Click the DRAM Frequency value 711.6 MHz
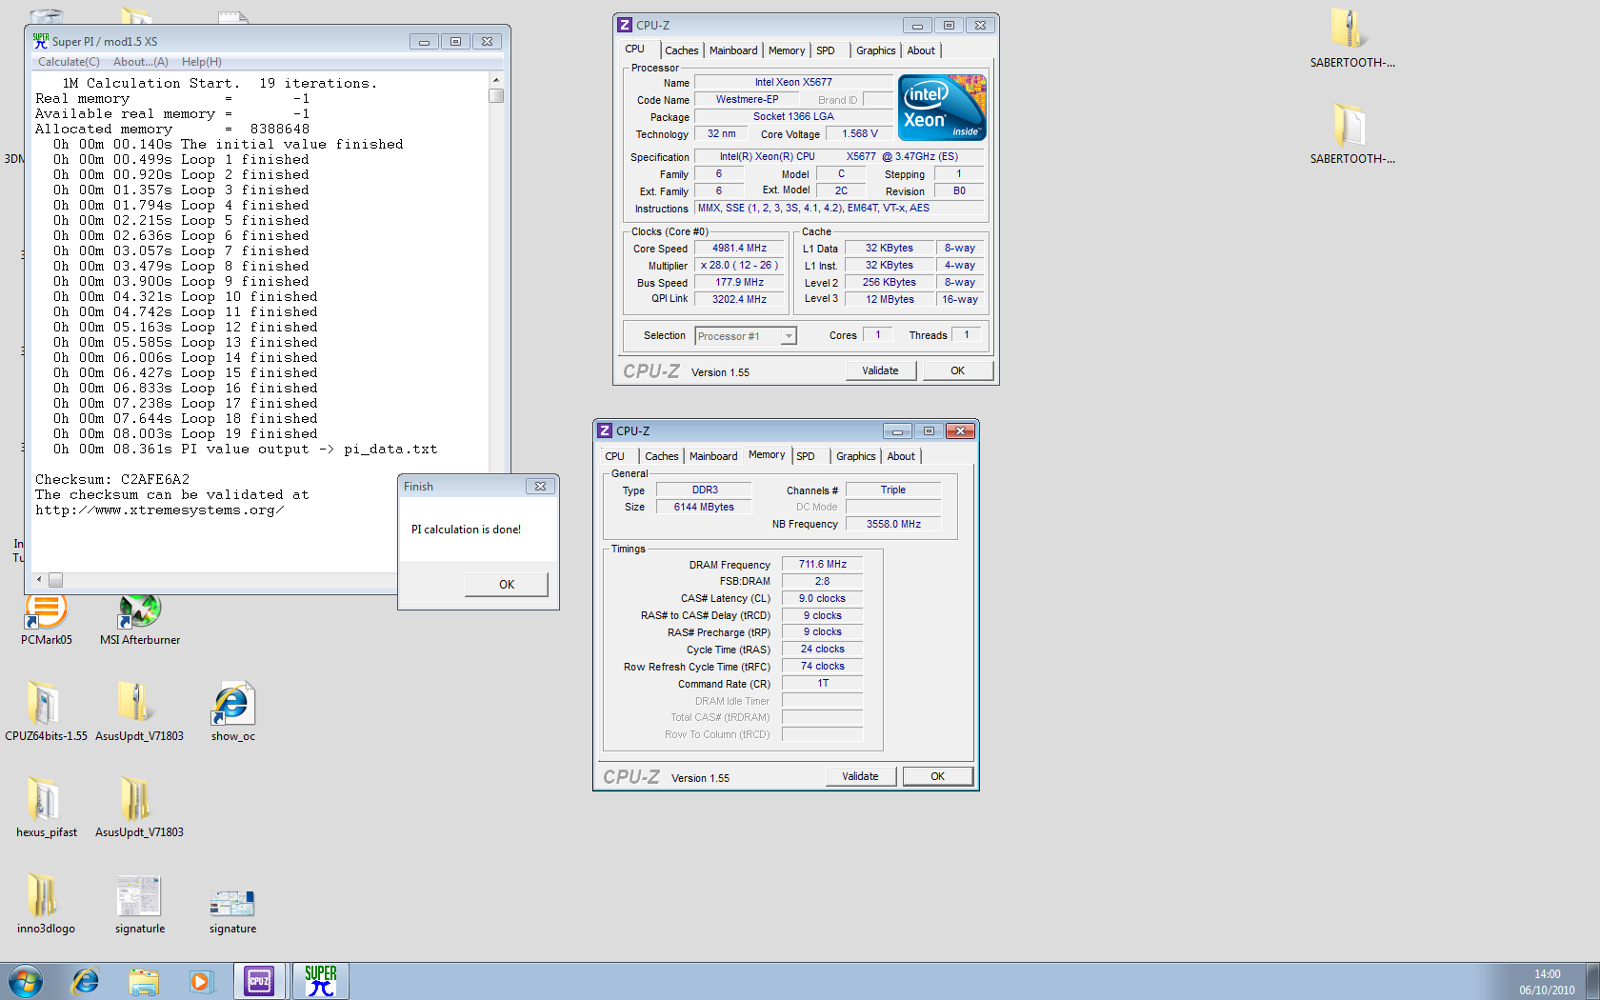Screen dimensions: 1600x1000 point(822,564)
